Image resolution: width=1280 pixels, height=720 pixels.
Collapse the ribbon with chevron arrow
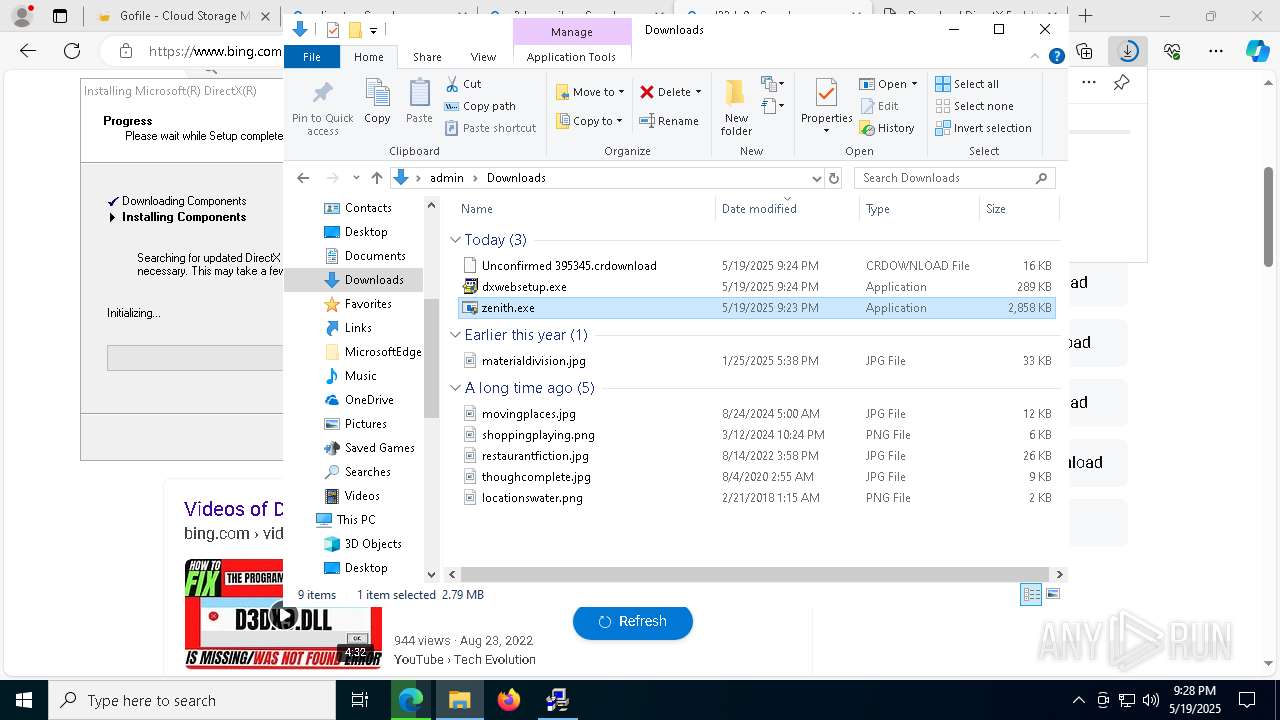click(1035, 57)
